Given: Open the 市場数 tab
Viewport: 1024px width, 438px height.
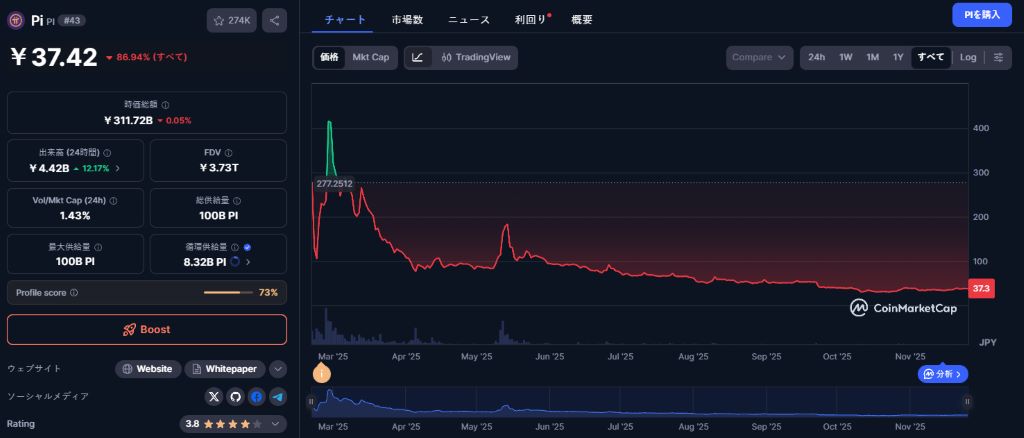Looking at the screenshot, I should pyautogui.click(x=408, y=20).
